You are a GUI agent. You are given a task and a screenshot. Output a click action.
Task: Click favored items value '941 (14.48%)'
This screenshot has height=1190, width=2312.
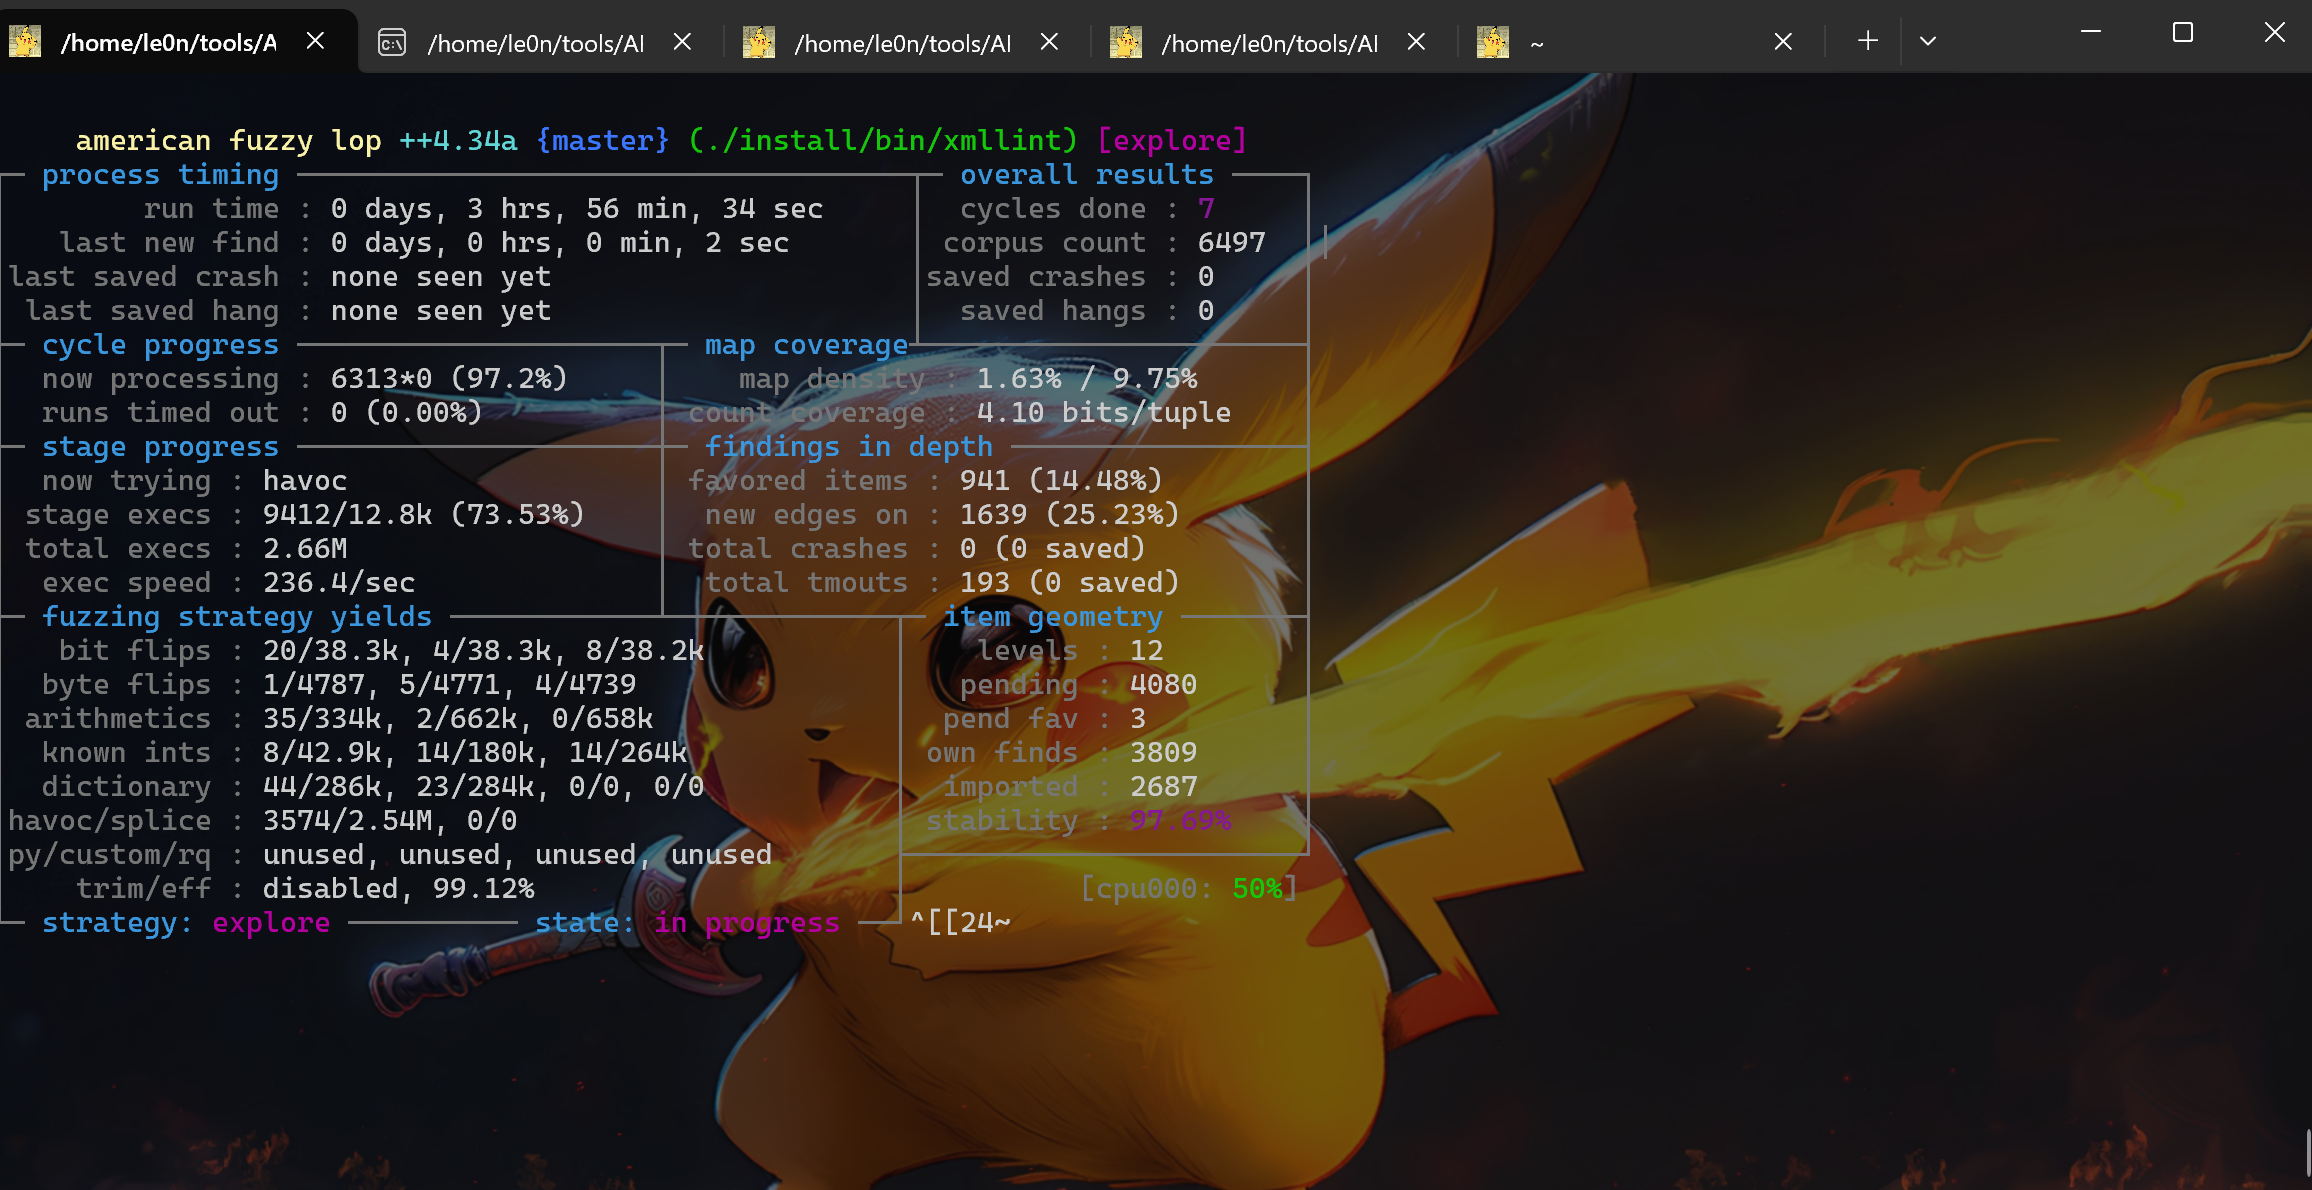click(1061, 481)
